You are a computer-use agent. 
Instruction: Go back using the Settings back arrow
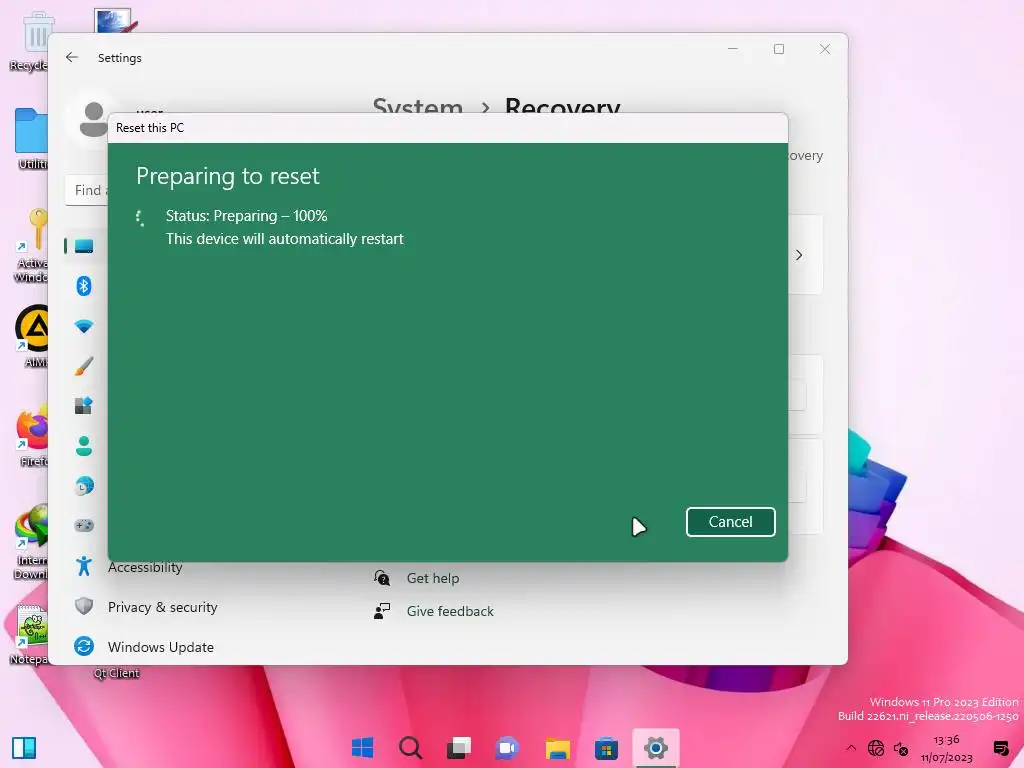point(72,57)
